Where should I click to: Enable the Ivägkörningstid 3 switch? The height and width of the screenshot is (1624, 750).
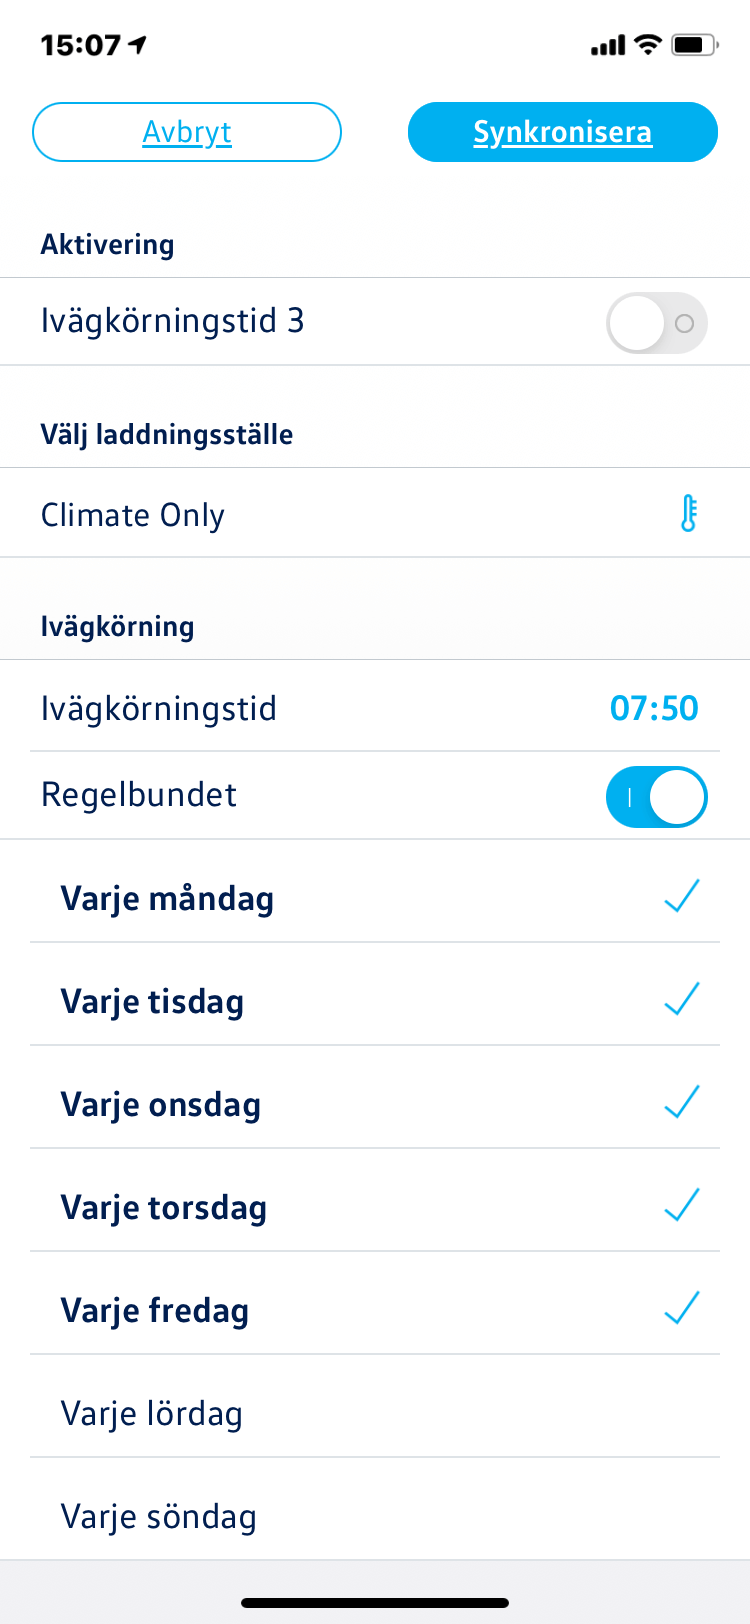[x=657, y=323]
